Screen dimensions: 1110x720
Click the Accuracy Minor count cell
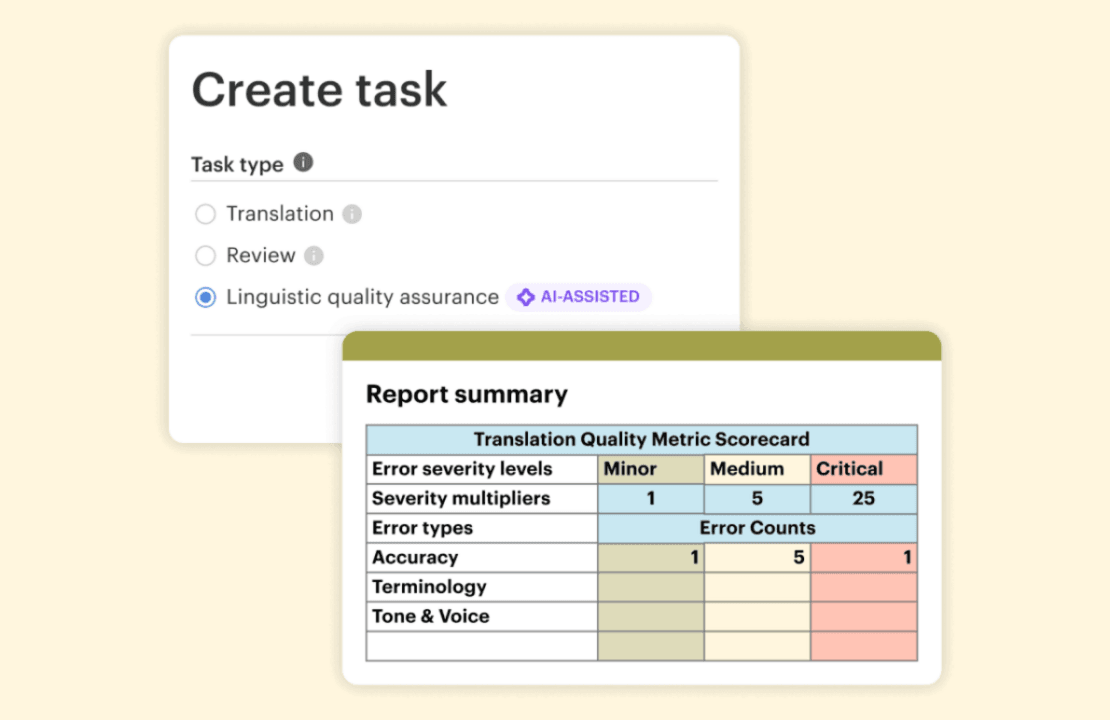(x=651, y=558)
